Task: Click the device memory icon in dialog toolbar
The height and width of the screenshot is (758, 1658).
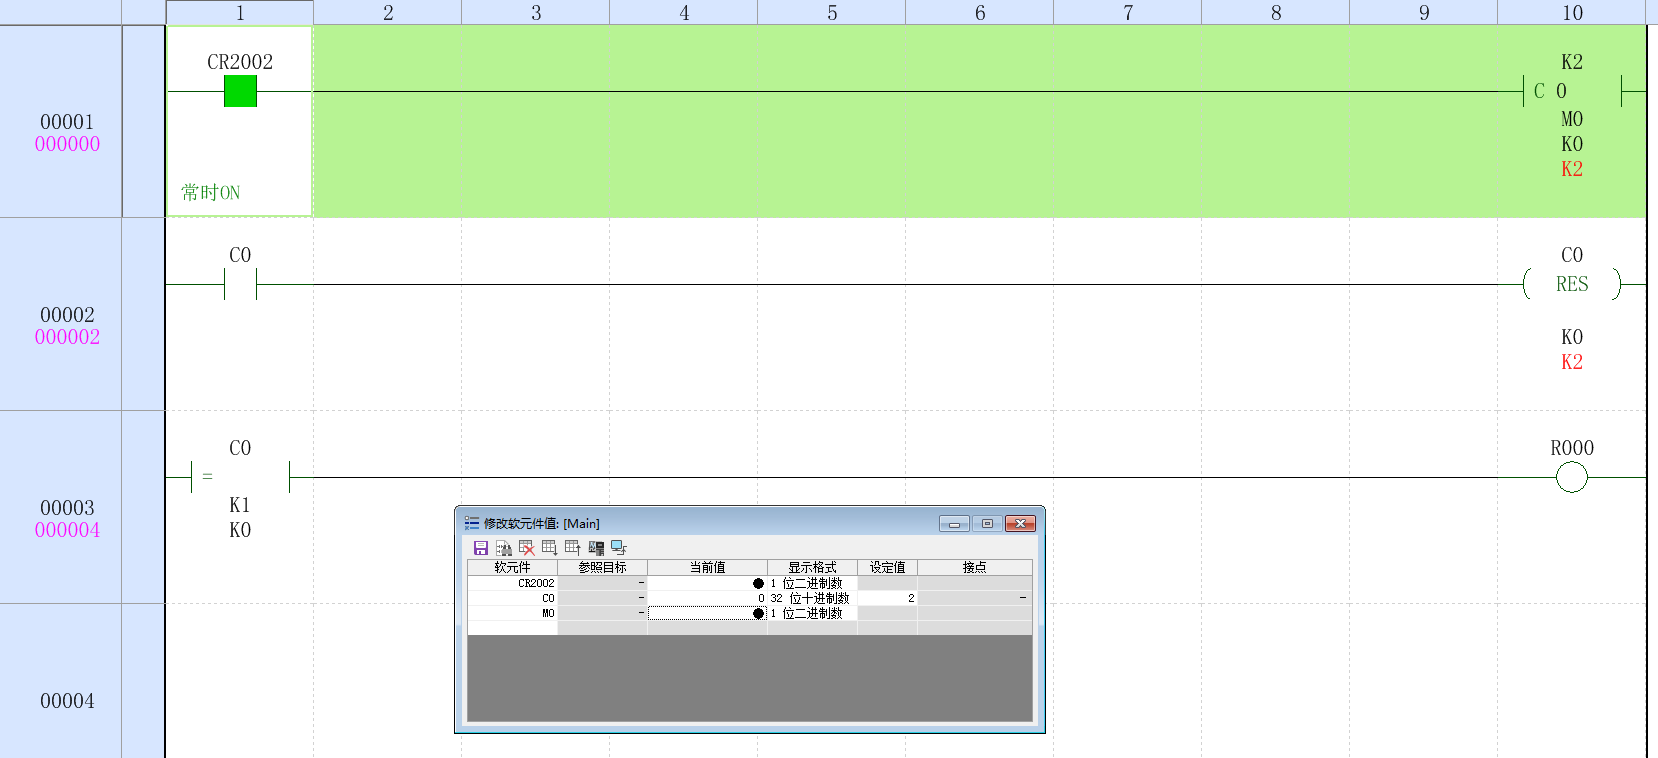Action: [596, 548]
